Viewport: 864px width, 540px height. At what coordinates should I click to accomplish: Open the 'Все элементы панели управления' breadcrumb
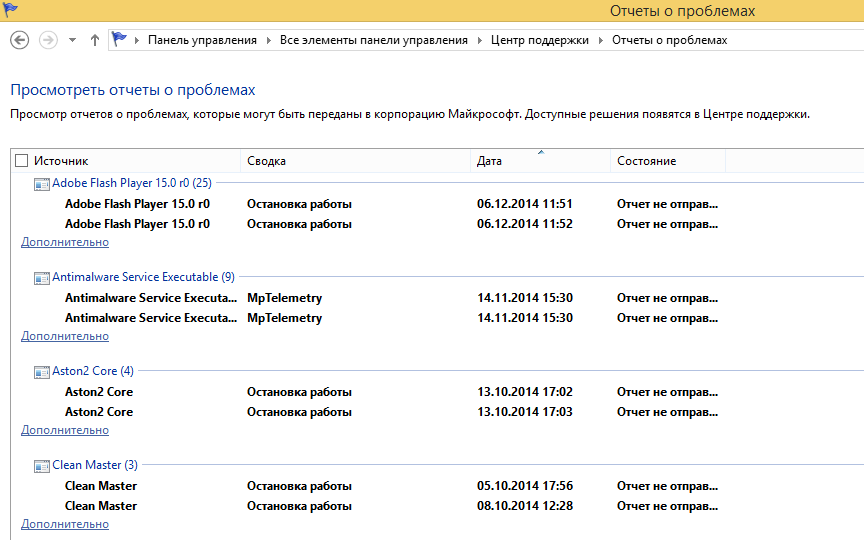(x=374, y=40)
